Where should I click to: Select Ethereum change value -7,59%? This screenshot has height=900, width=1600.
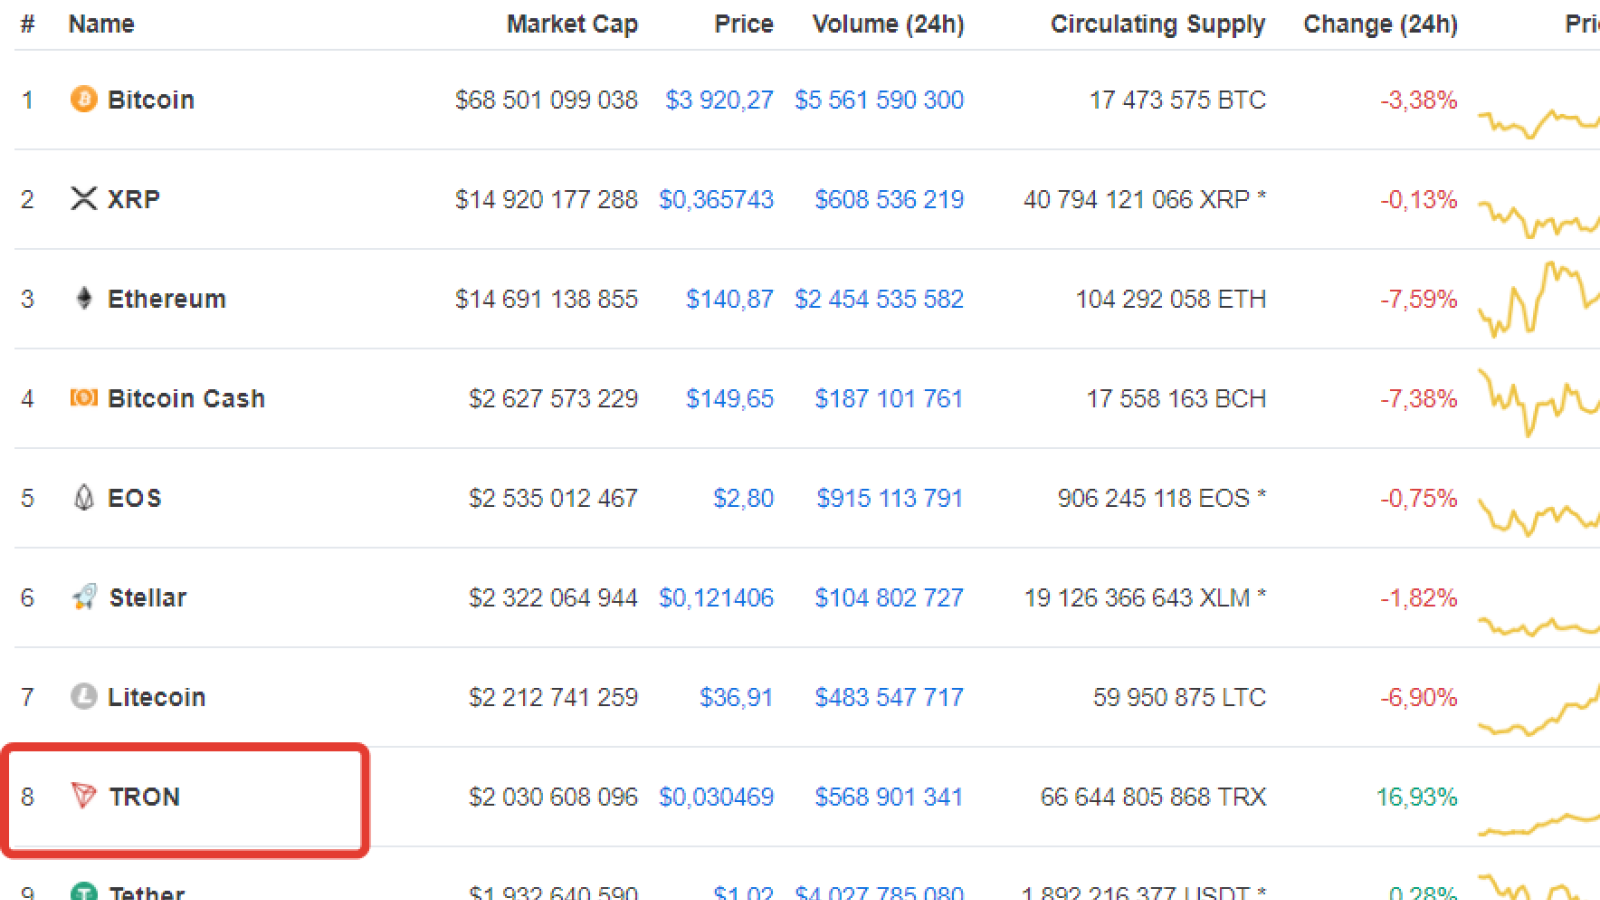coord(1419,299)
